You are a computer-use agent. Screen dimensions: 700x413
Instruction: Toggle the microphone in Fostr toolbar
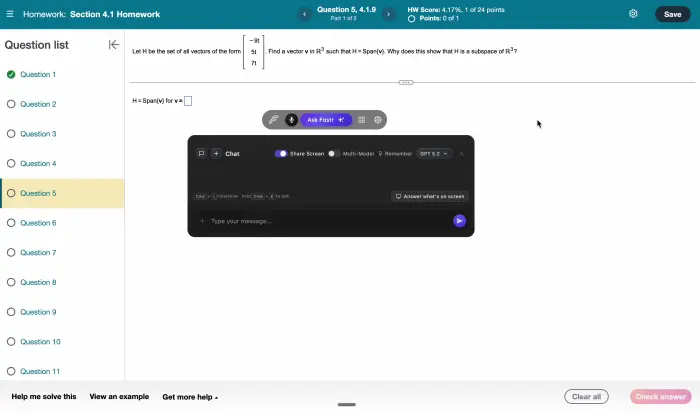[292, 120]
